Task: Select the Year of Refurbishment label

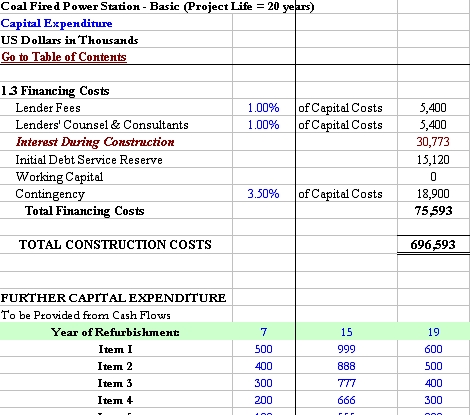Action: [x=115, y=332]
